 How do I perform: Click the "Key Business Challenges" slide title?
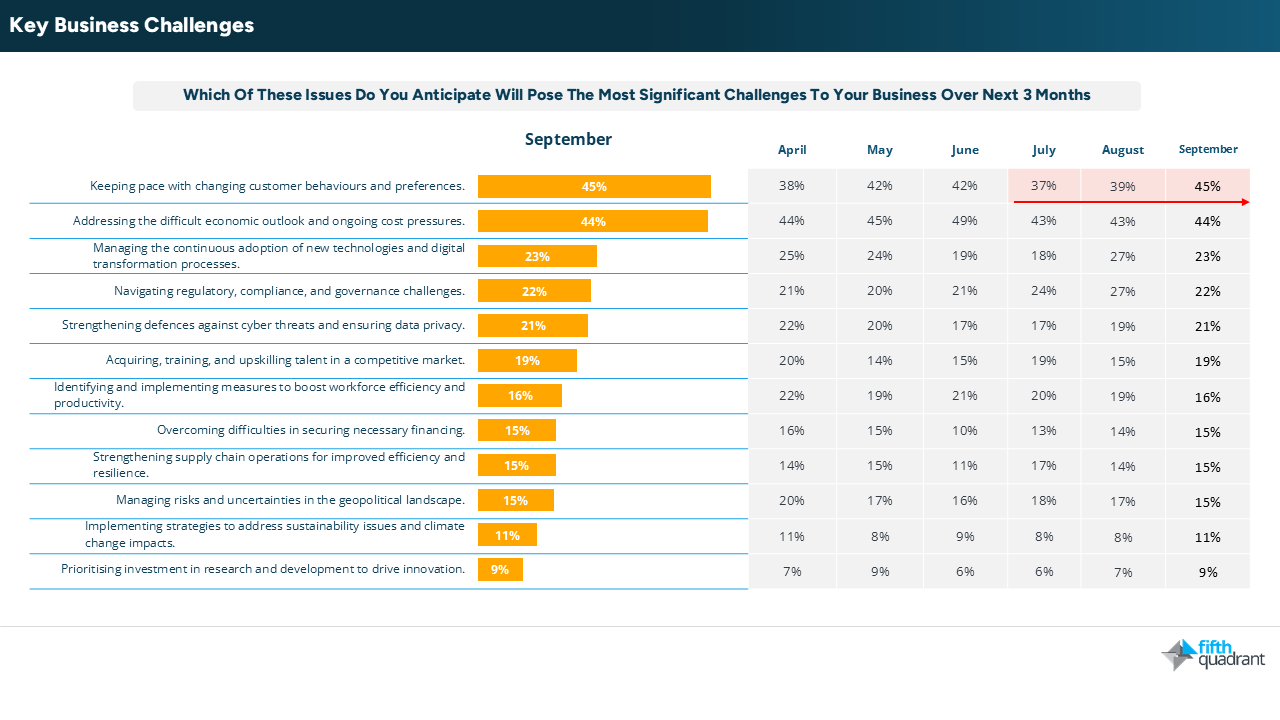[132, 26]
